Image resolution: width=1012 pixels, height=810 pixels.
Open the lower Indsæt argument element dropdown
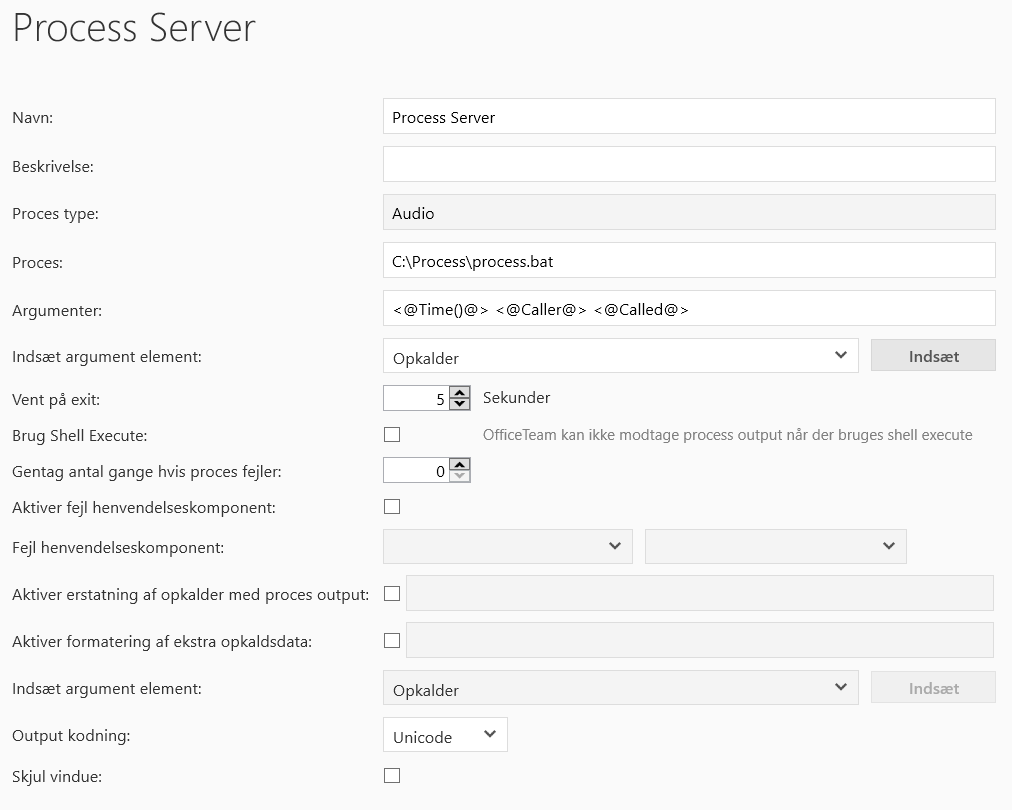[620, 688]
